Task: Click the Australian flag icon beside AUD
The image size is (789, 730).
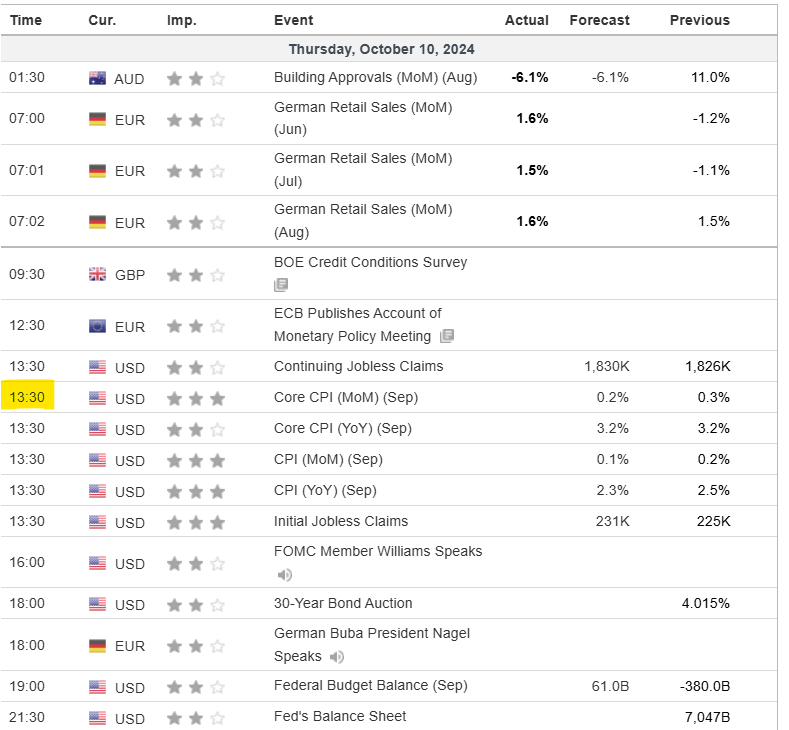Action: click(x=97, y=77)
